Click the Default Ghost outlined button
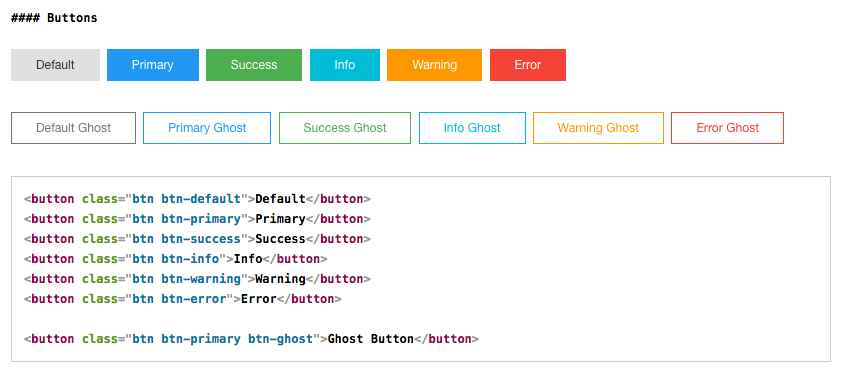Image resolution: width=844 pixels, height=381 pixels. 73,128
